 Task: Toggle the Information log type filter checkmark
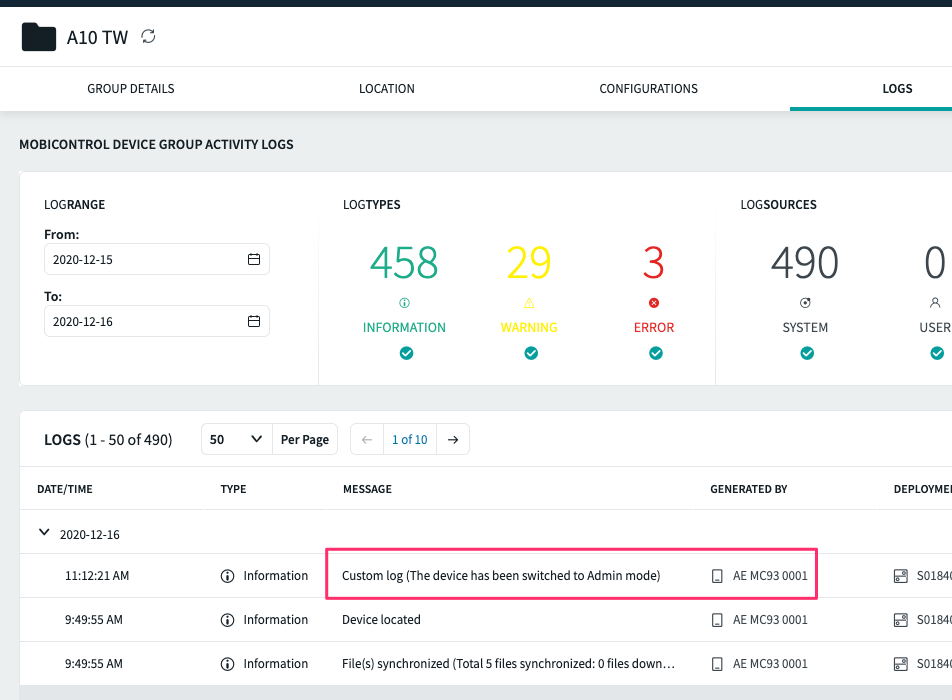click(405, 353)
